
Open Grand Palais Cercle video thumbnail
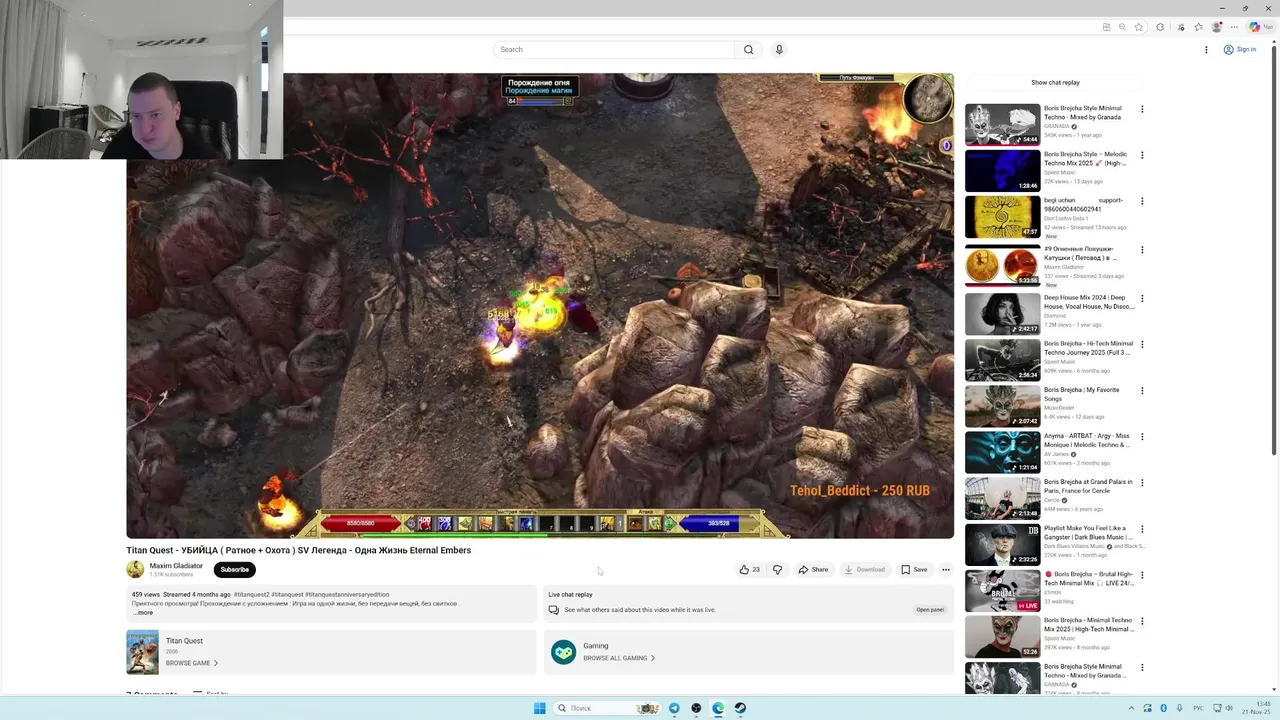pos(1002,499)
